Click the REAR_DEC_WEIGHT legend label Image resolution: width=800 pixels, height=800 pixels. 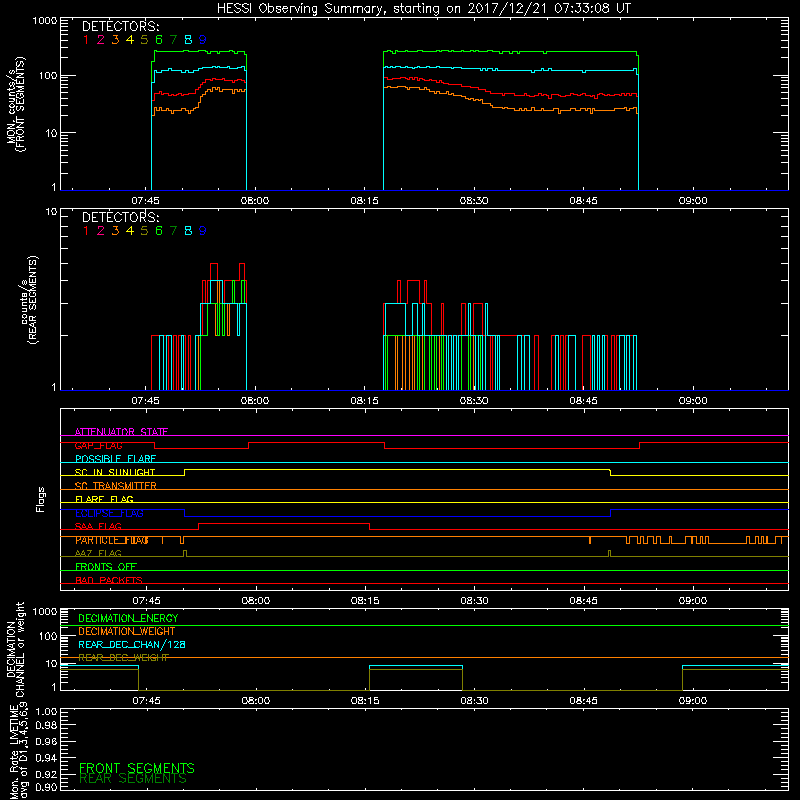click(x=123, y=658)
